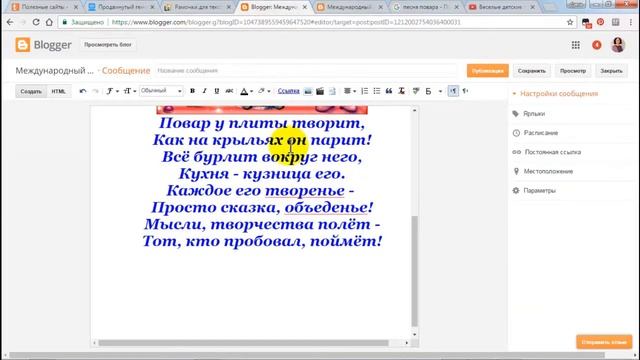Open the paragraph format dropdown Обычный
The height and width of the screenshot is (360, 640).
point(161,91)
